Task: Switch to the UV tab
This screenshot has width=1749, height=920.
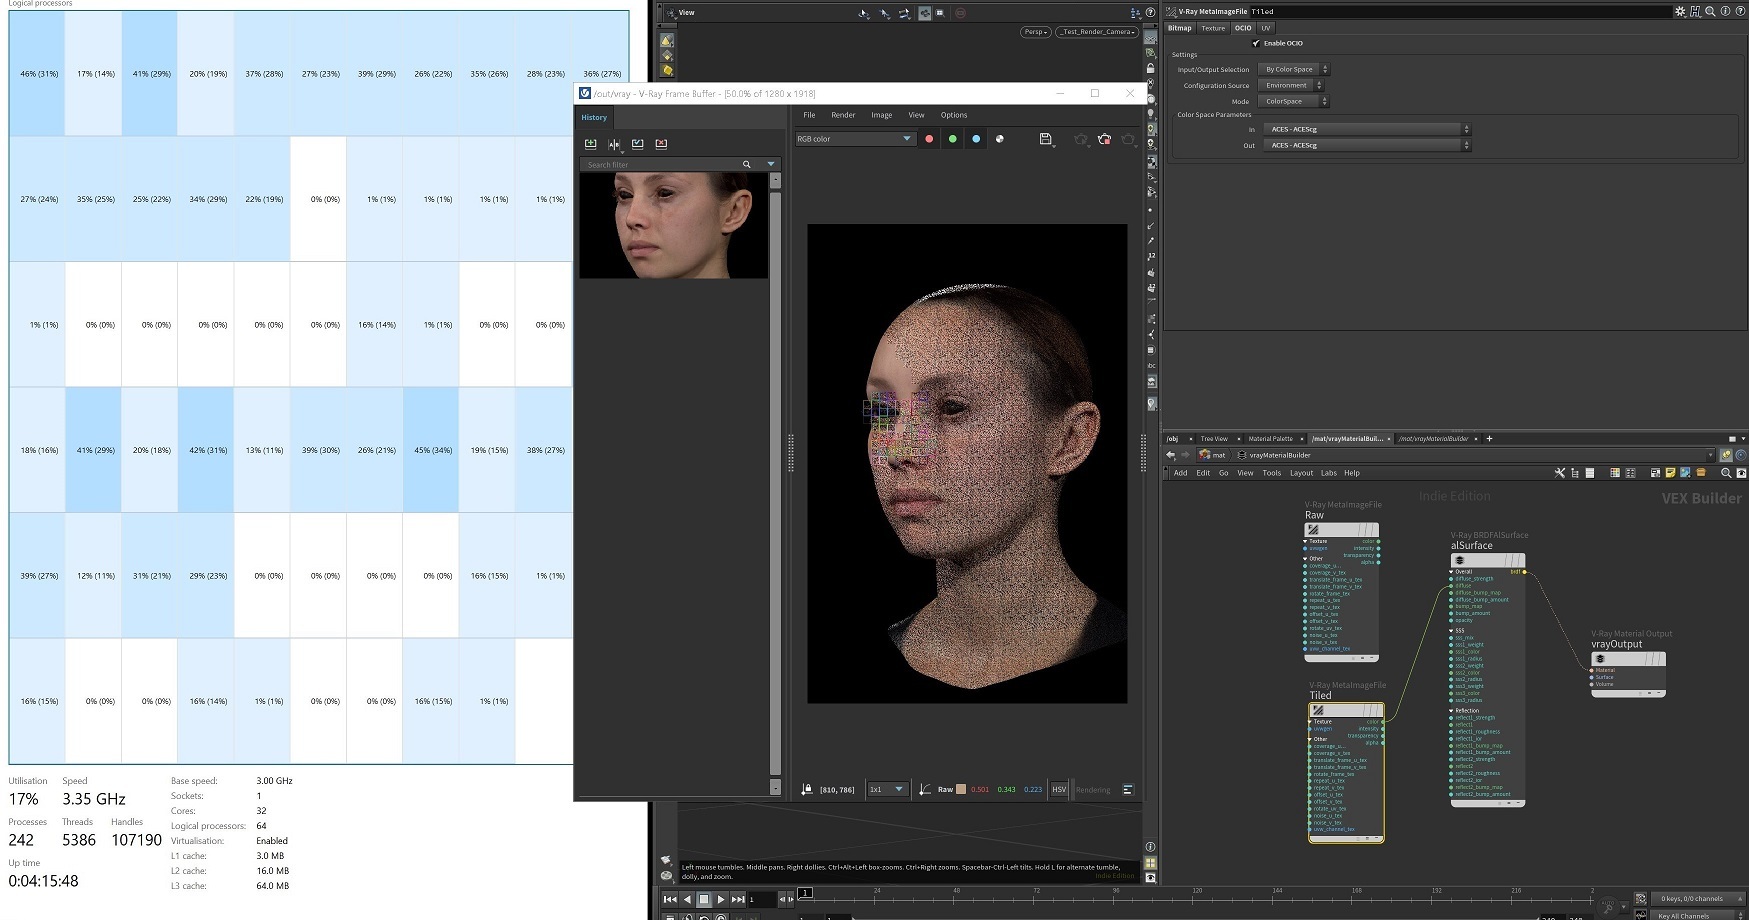Action: click(x=1266, y=28)
